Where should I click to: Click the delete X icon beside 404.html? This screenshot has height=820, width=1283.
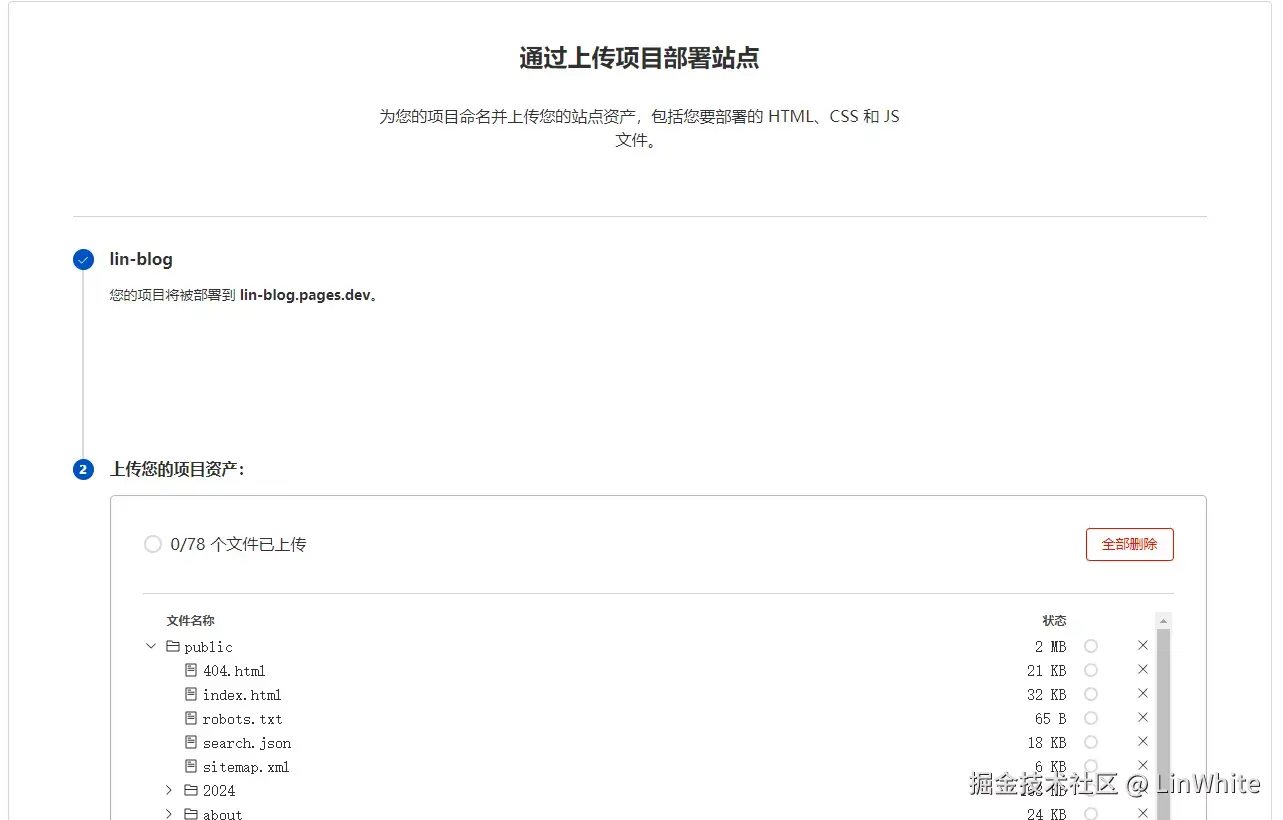[1142, 669]
